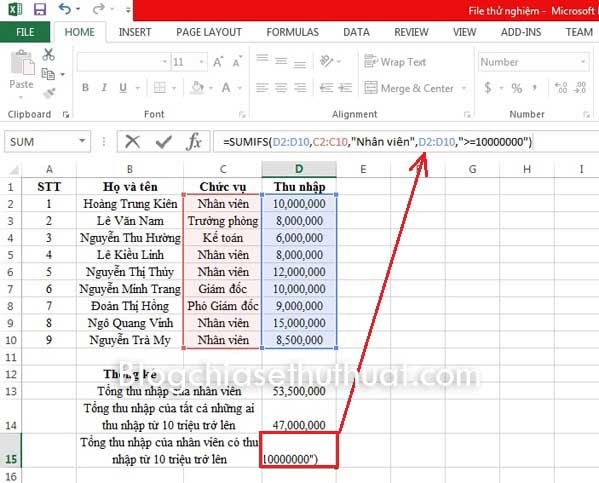Click the Format Painter brush icon
Image resolution: width=599 pixels, height=483 pixels.
click(49, 92)
